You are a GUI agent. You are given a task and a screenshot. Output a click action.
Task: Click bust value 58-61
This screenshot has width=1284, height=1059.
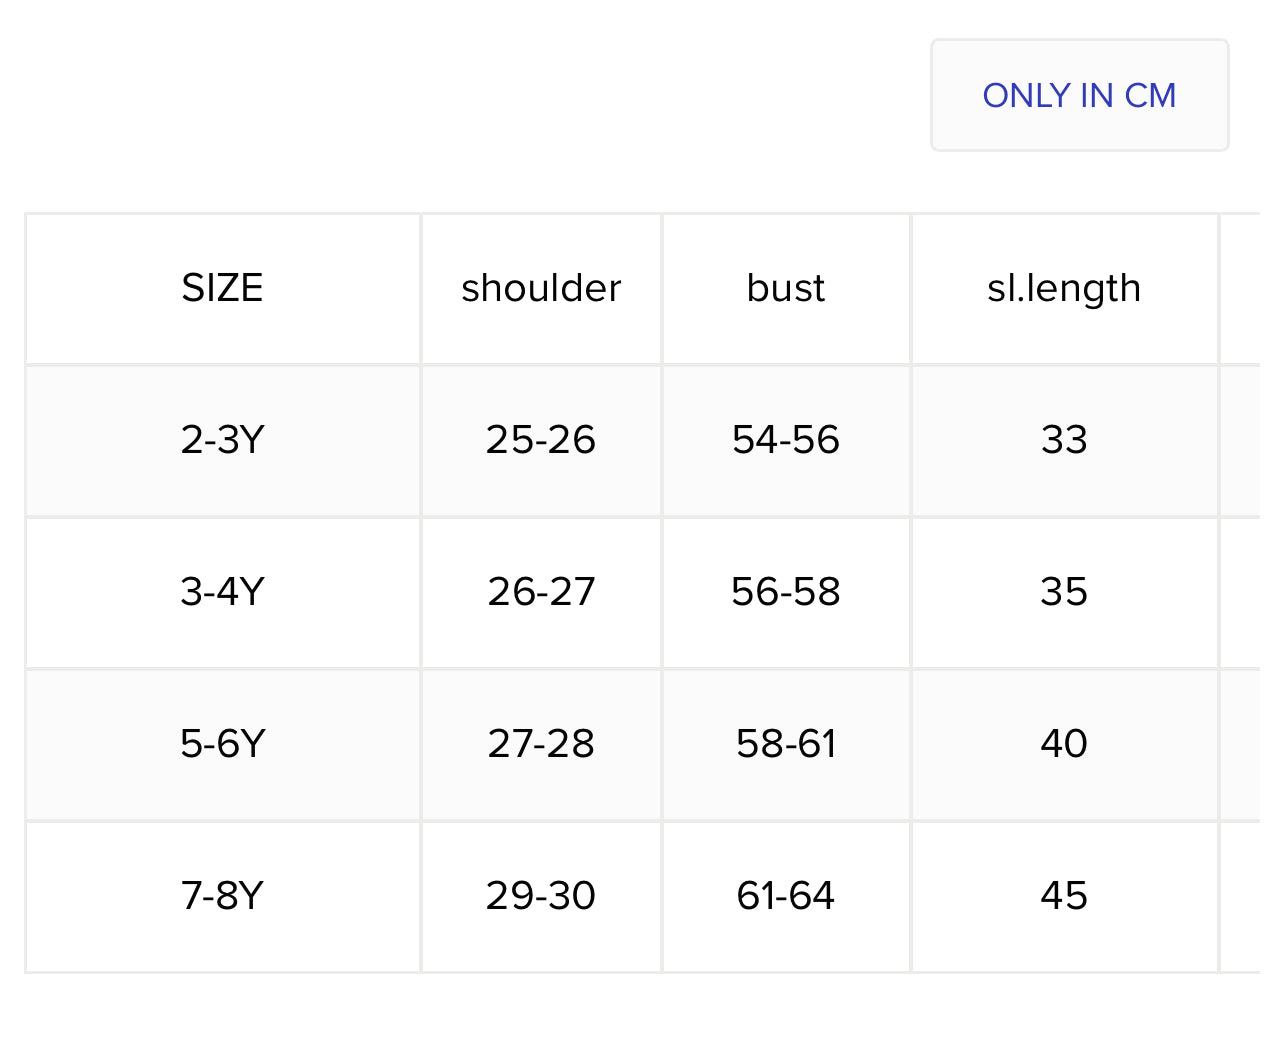click(x=786, y=744)
